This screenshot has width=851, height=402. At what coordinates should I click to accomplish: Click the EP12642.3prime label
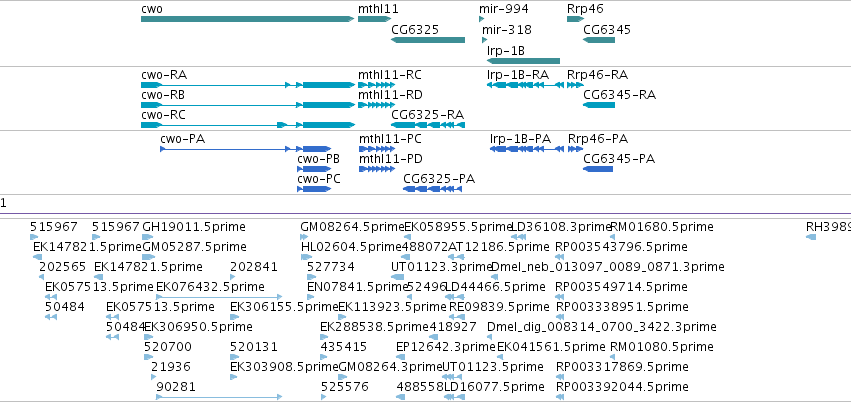tap(446, 347)
